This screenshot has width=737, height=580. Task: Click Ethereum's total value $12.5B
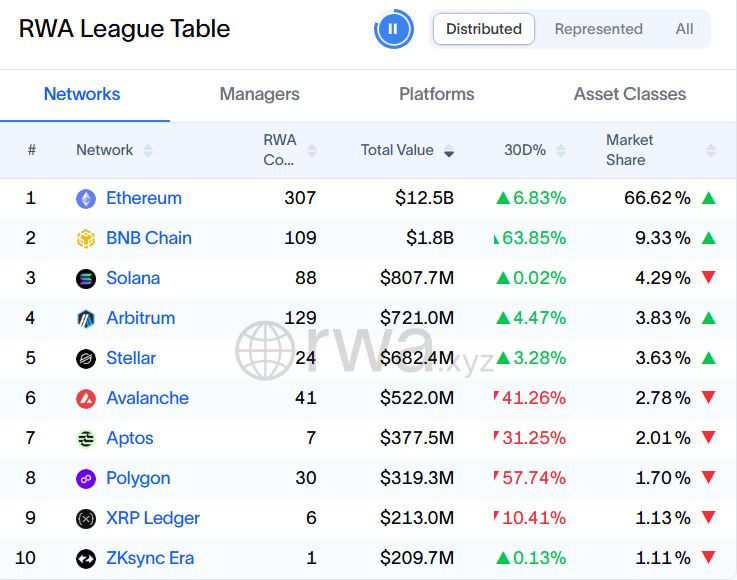[424, 198]
